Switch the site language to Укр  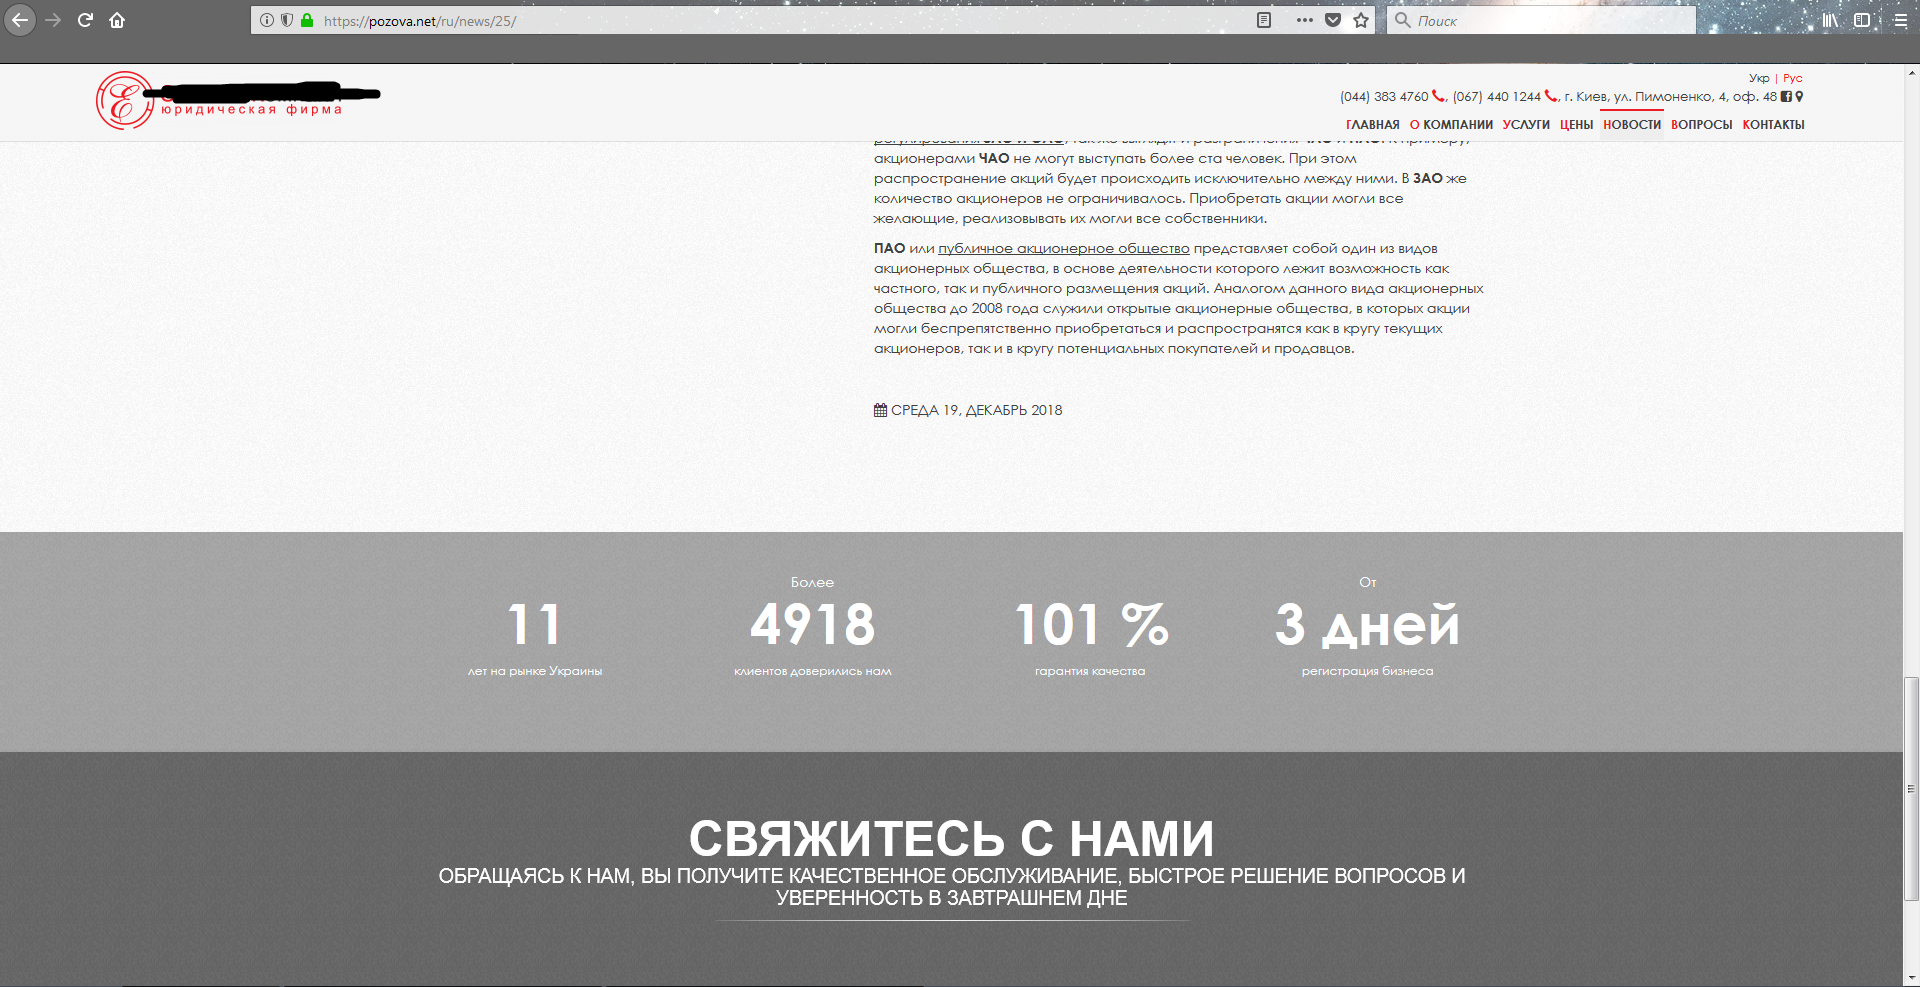[x=1759, y=78]
